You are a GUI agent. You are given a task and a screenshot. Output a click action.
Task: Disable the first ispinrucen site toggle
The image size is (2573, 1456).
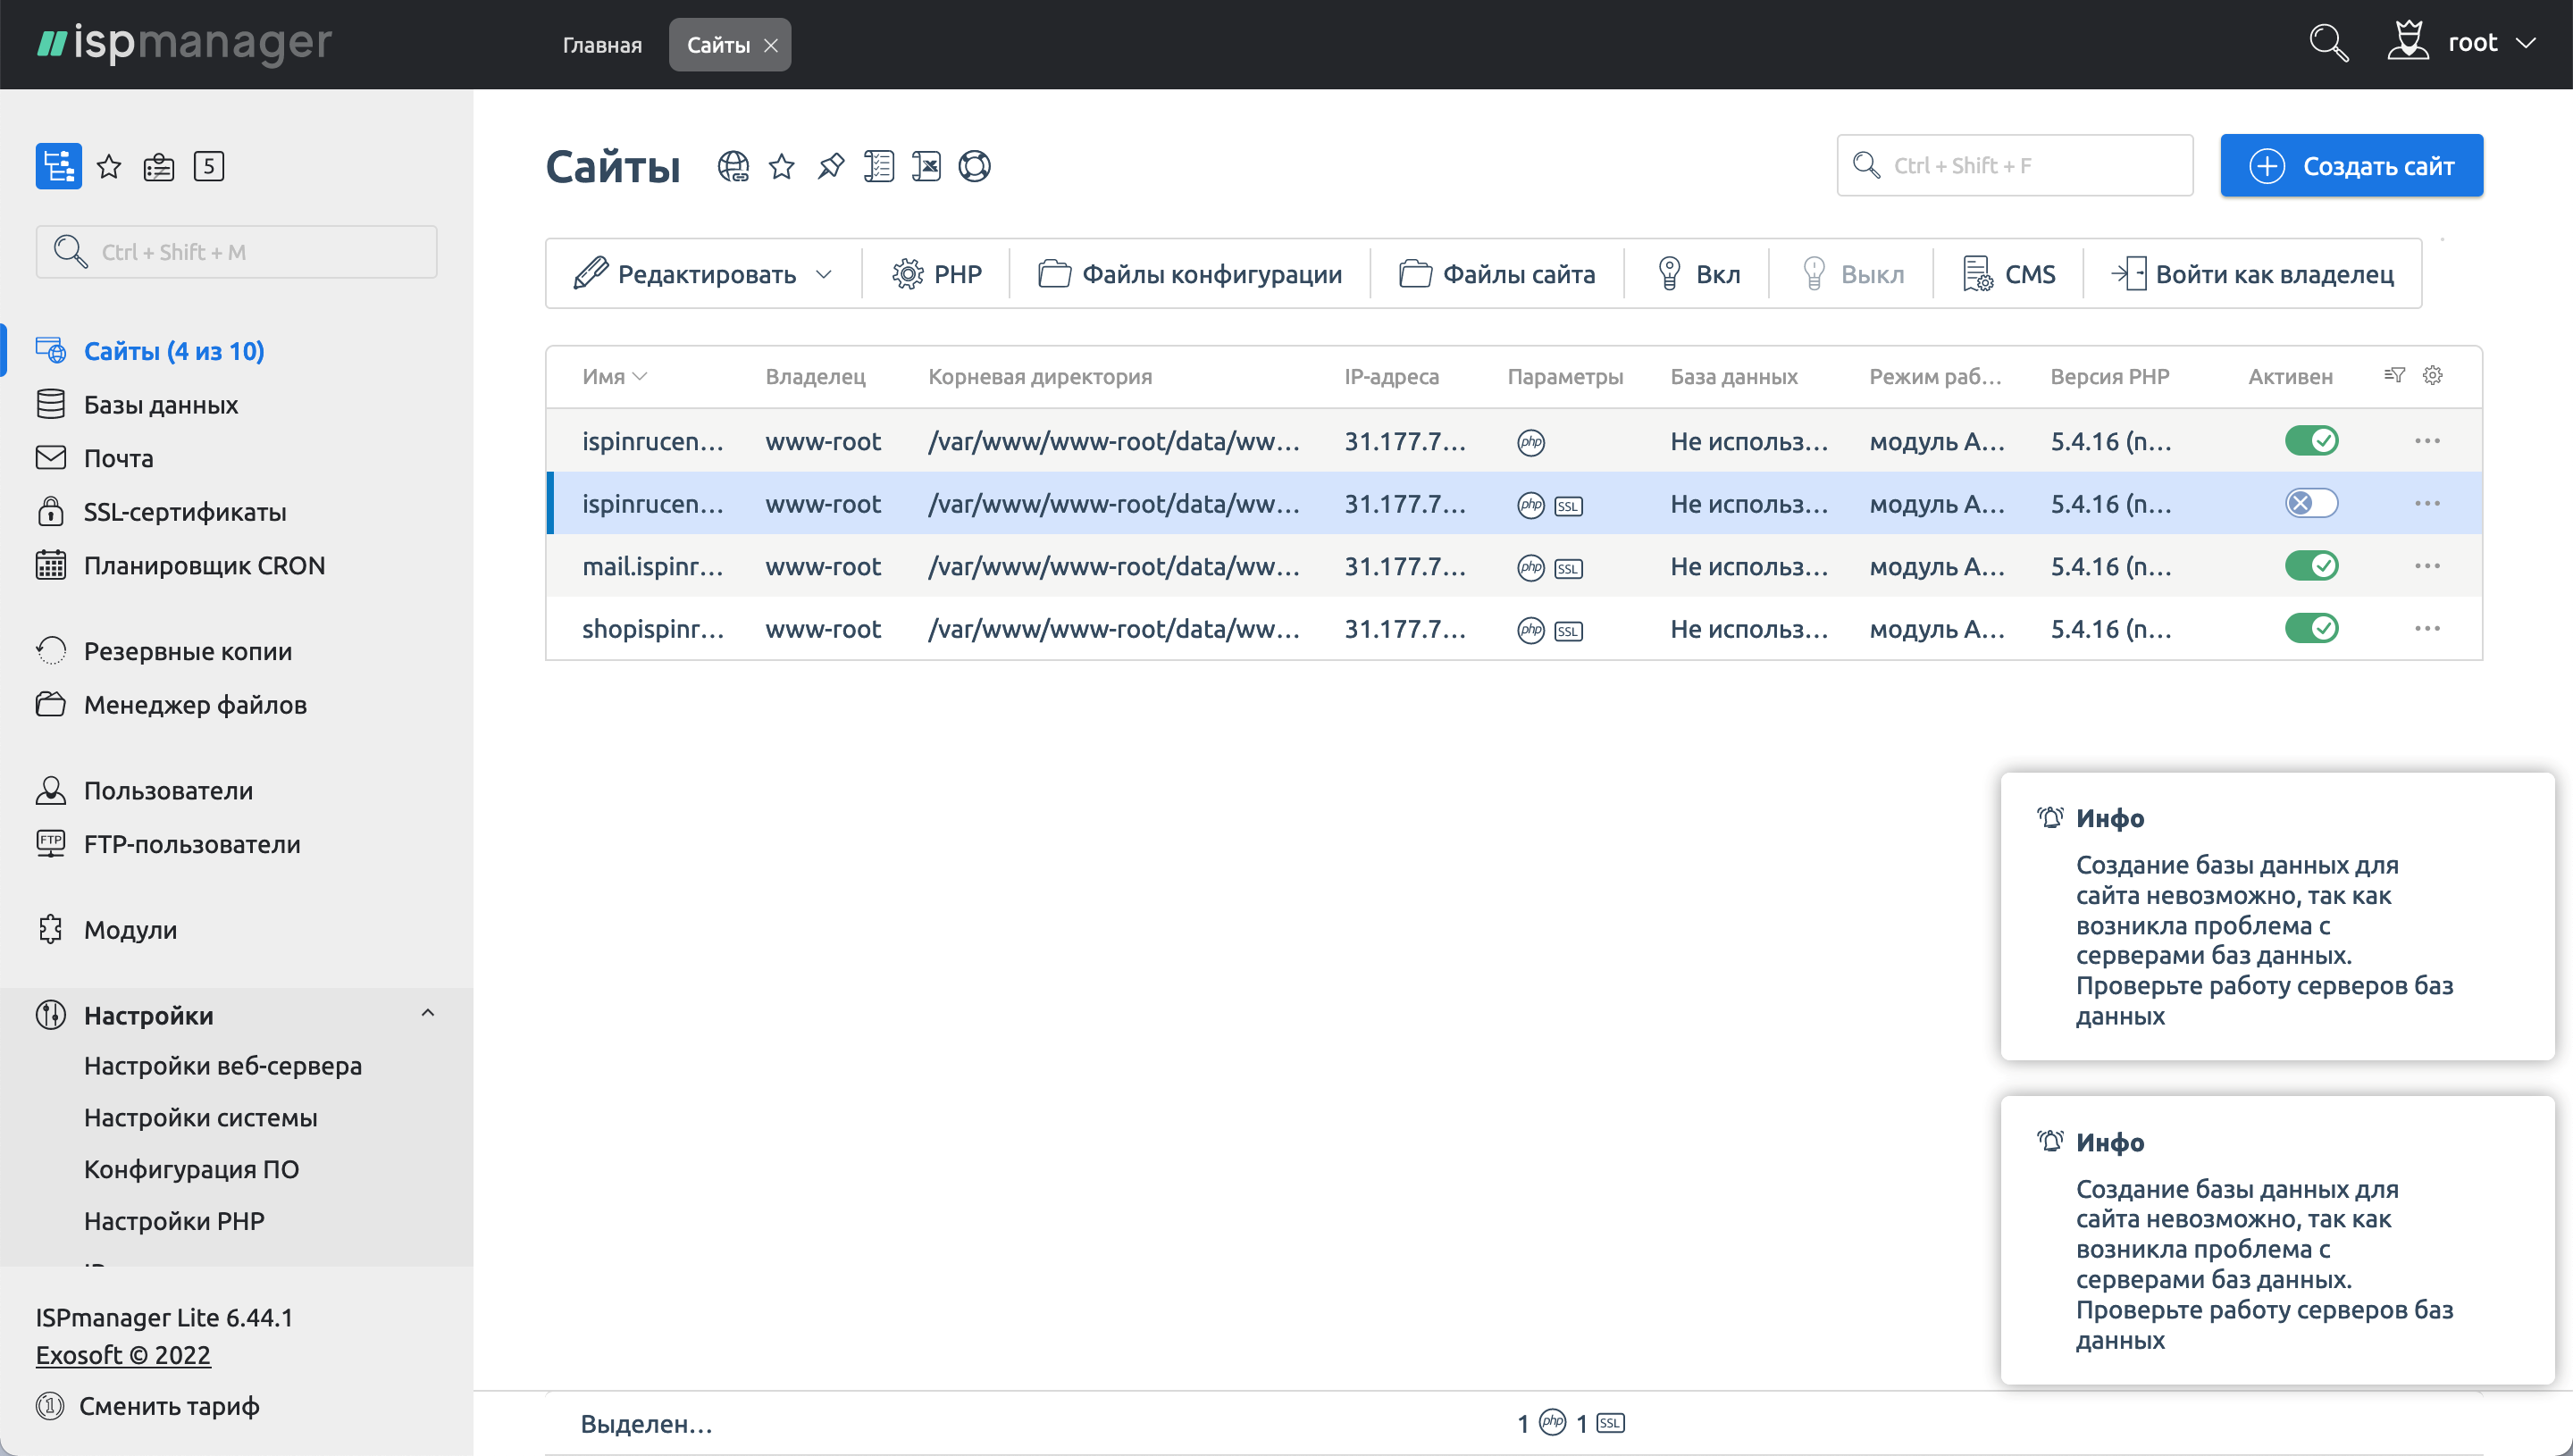2311,440
